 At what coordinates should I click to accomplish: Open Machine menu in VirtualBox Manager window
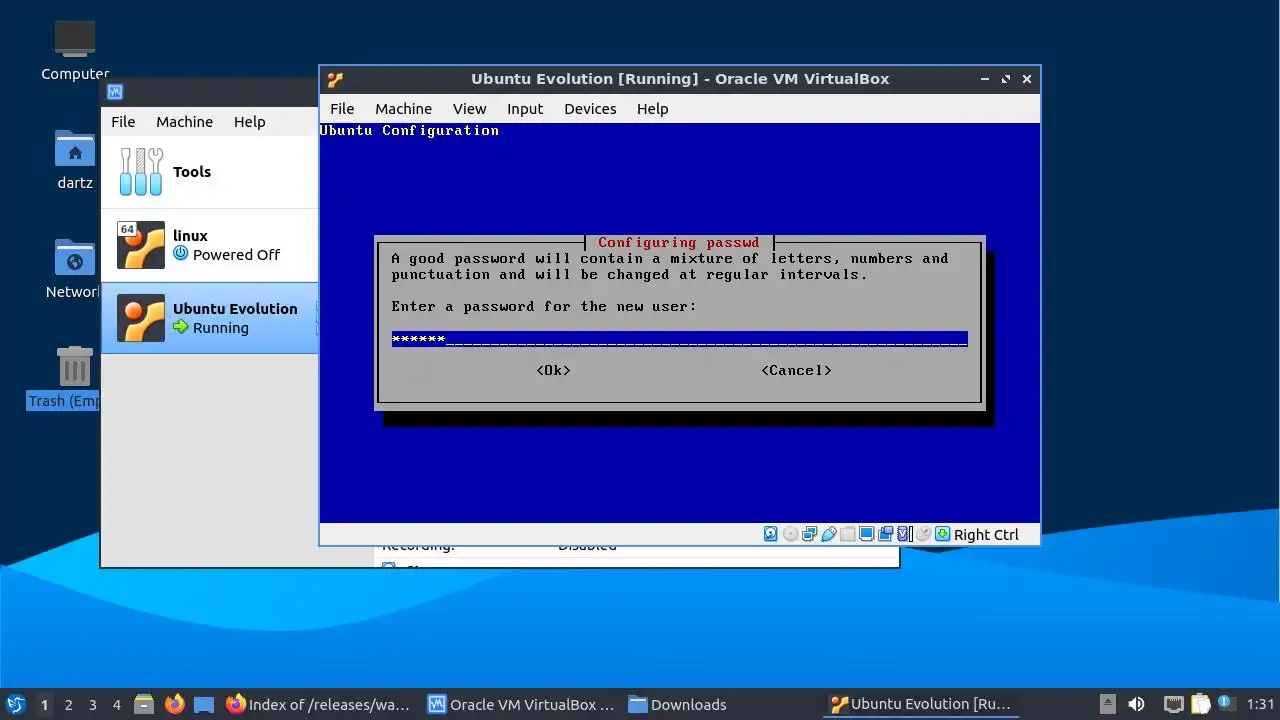tap(184, 122)
